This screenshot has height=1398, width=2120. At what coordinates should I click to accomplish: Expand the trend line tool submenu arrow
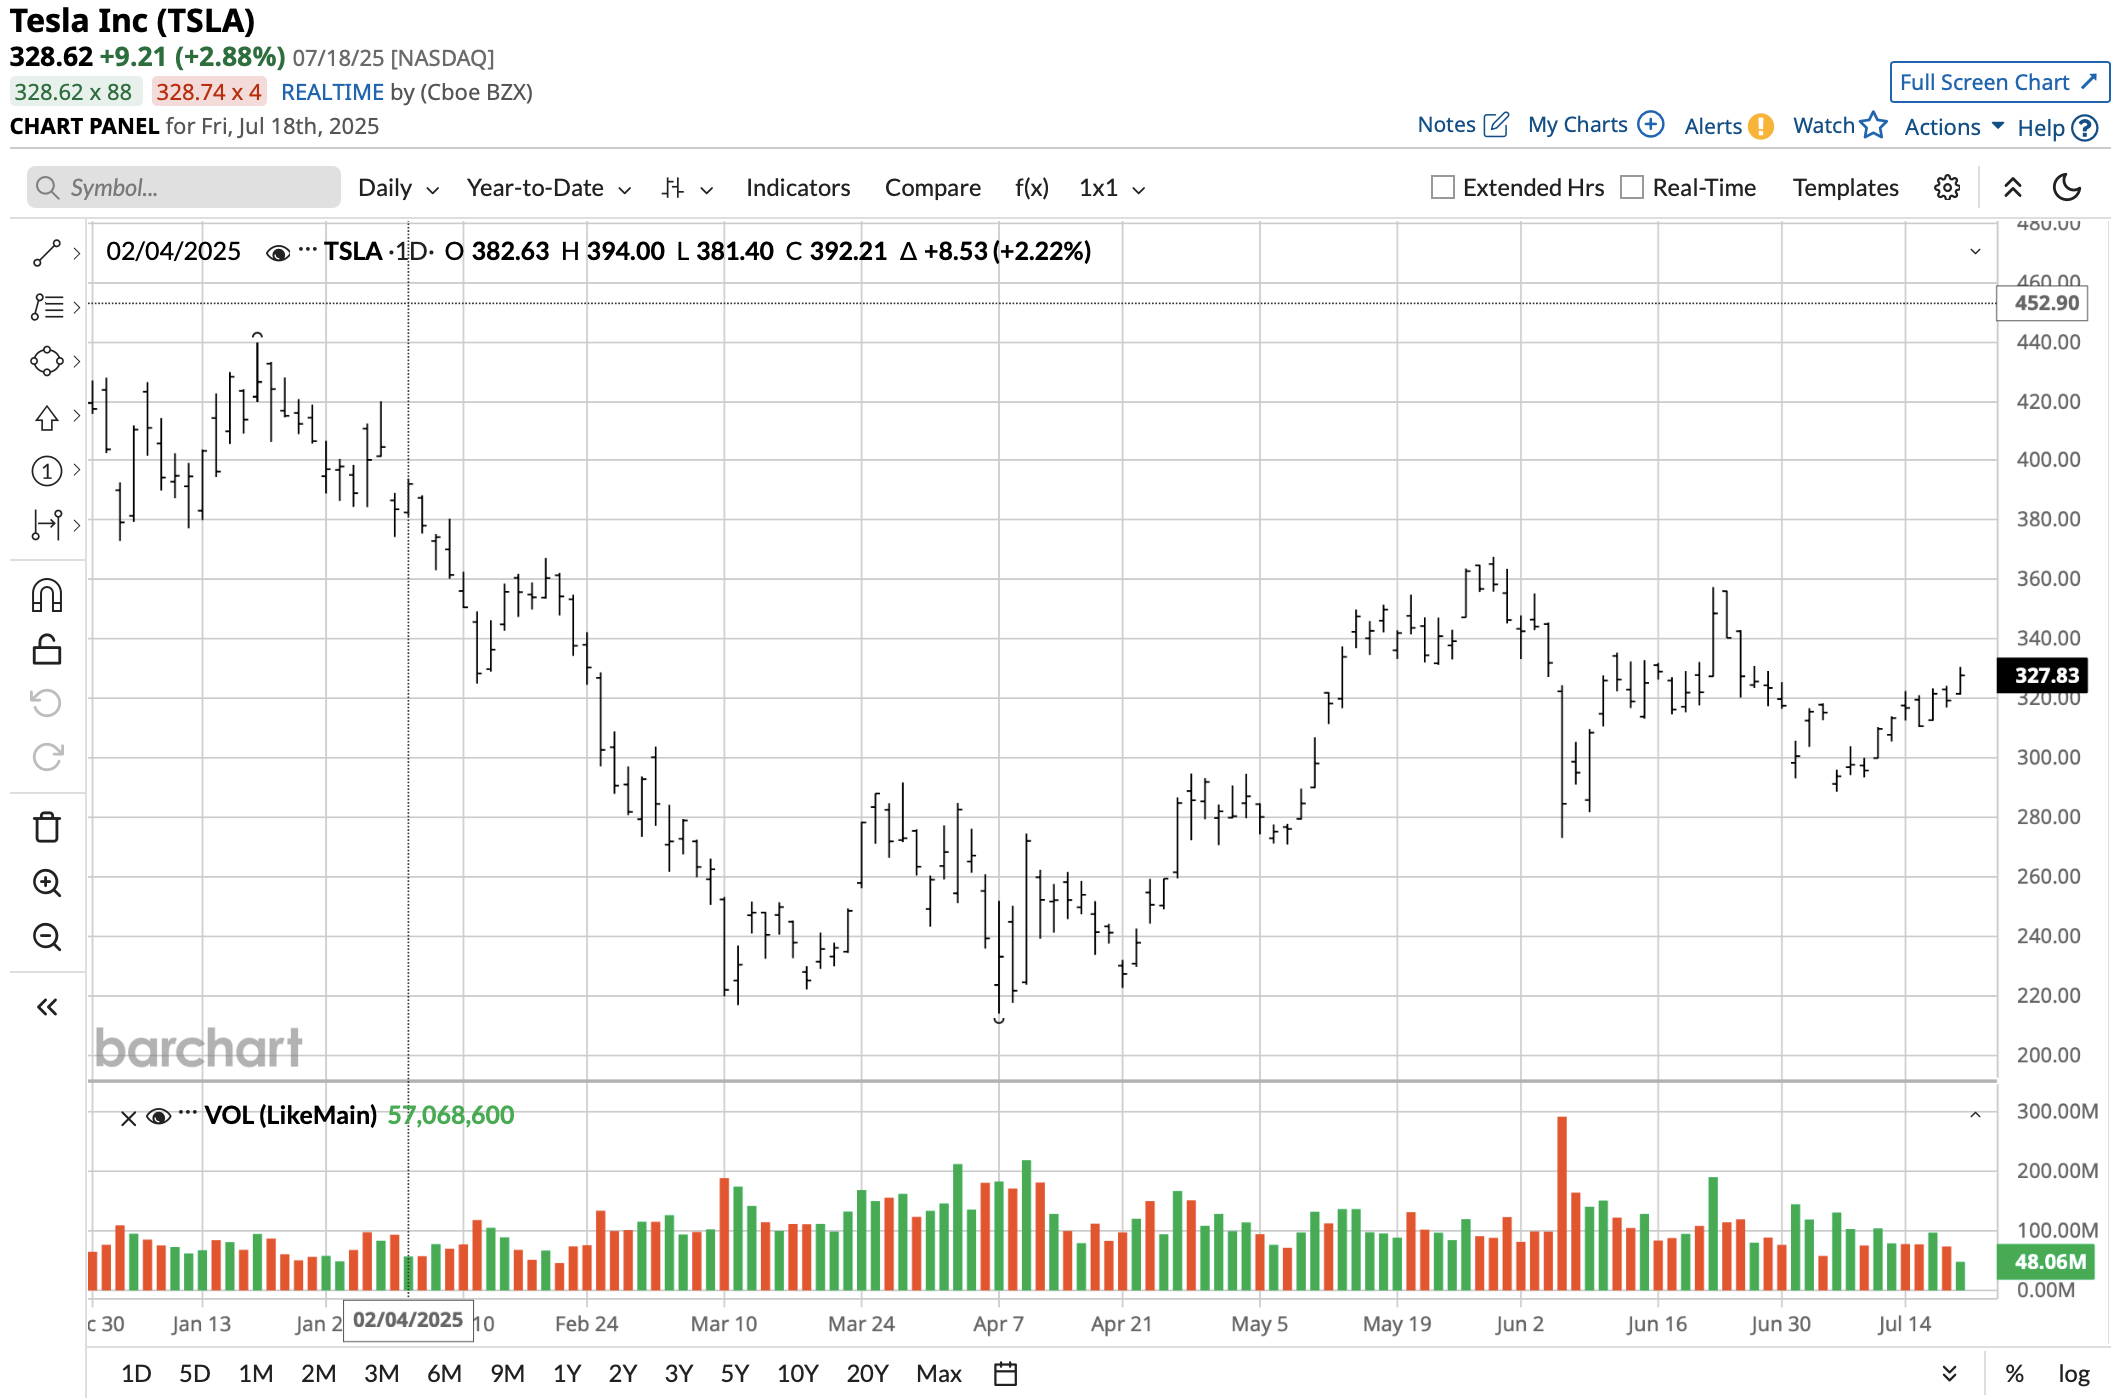tap(76, 253)
